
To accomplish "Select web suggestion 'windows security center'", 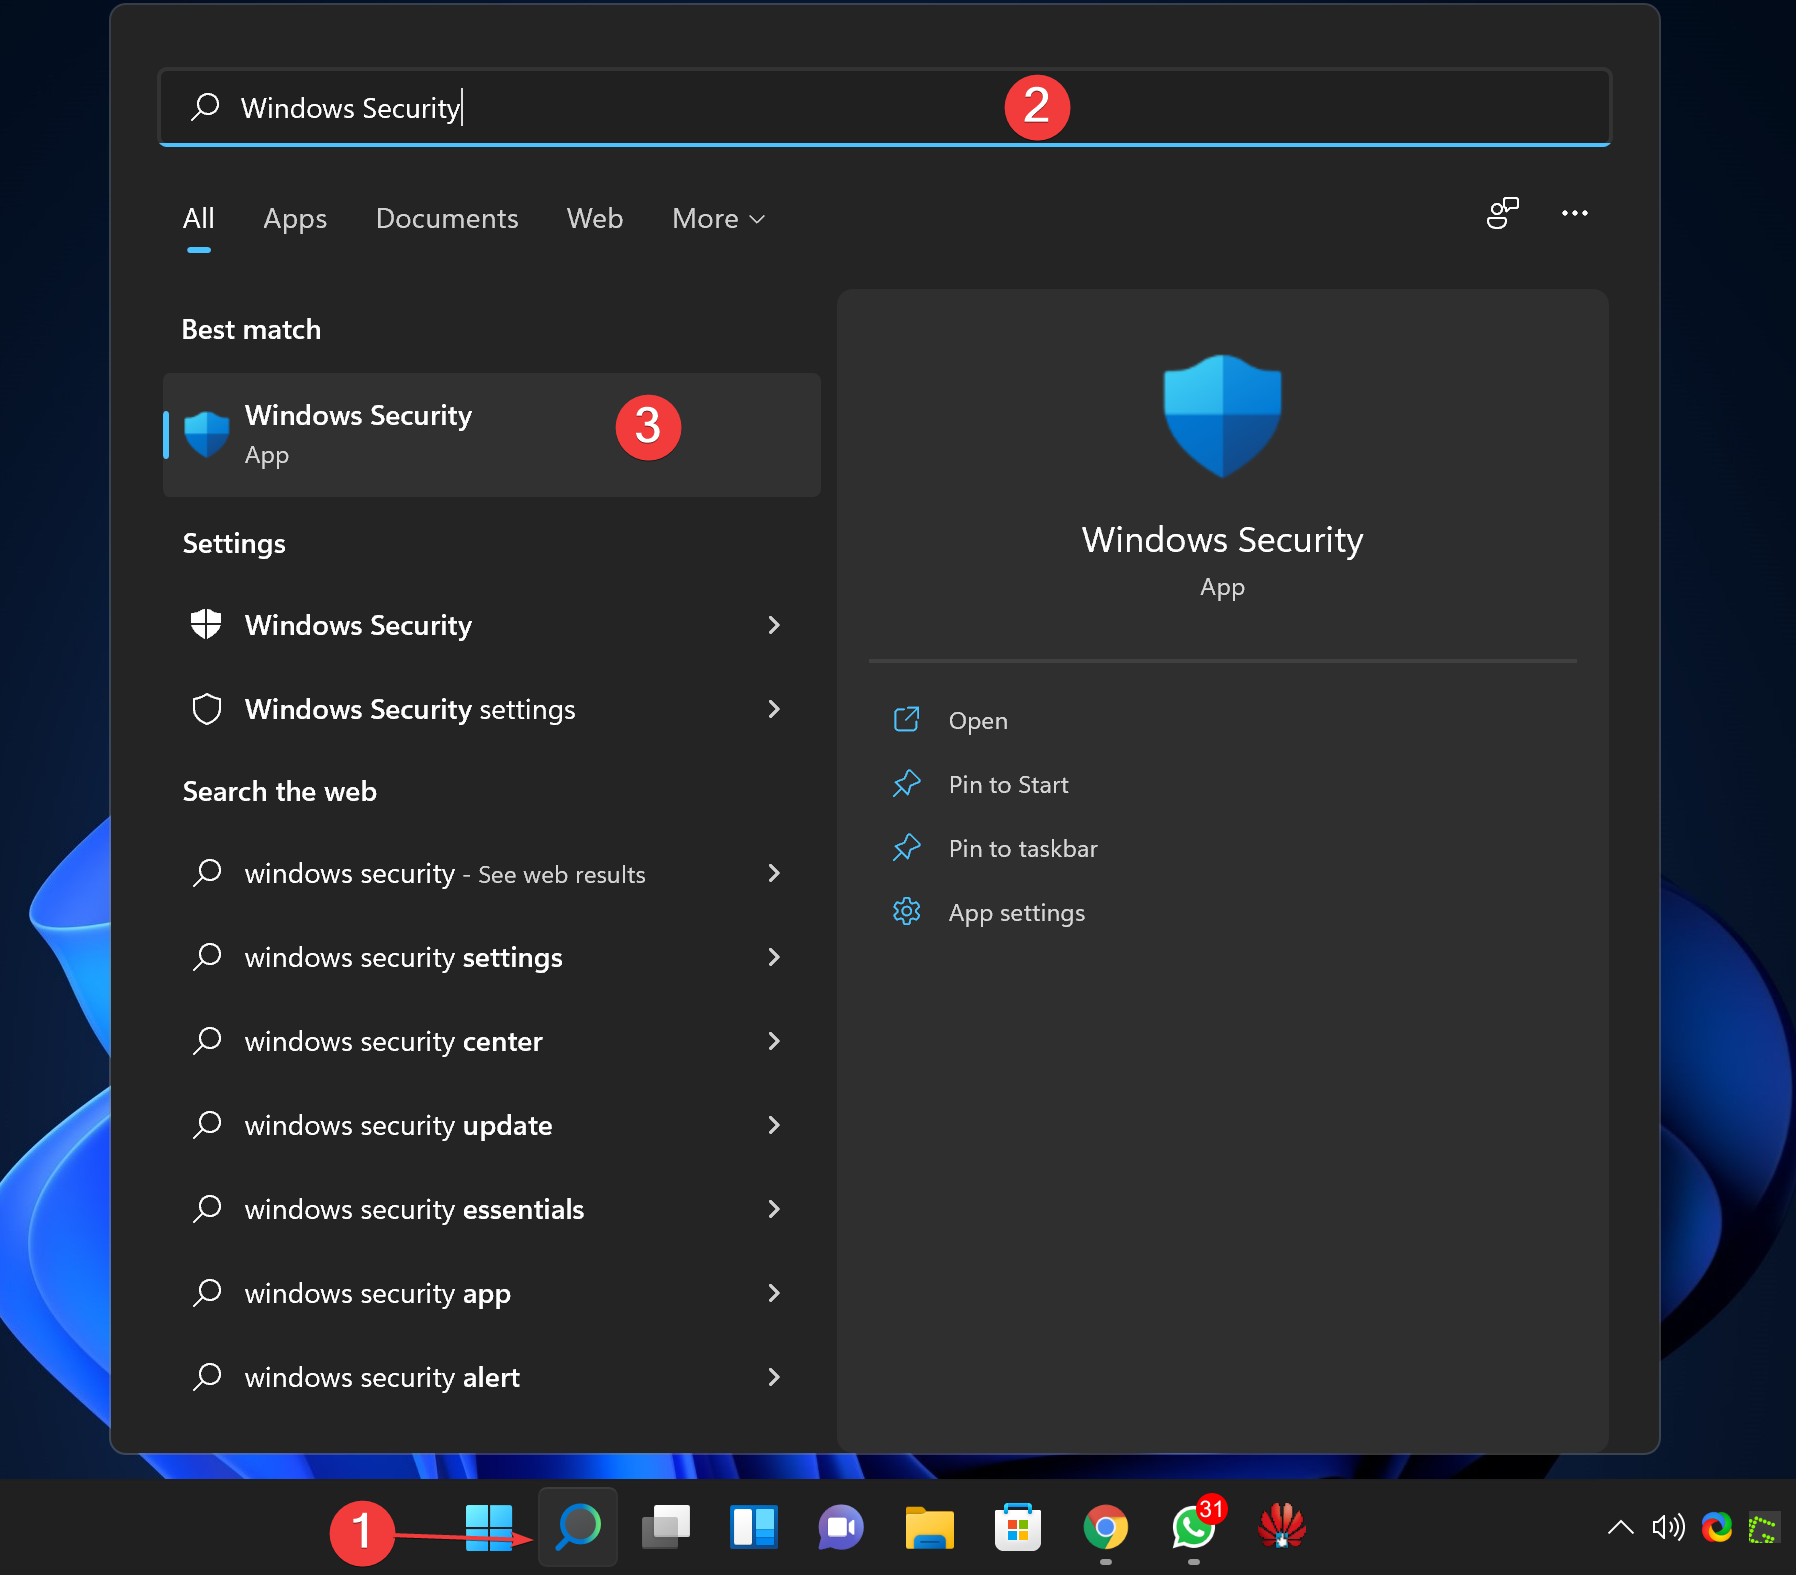I will point(491,1041).
